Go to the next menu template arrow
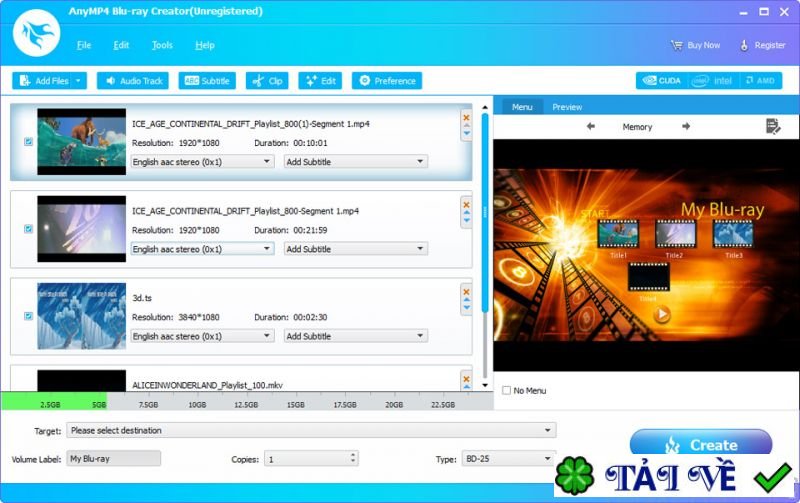This screenshot has width=800, height=503. 686,127
